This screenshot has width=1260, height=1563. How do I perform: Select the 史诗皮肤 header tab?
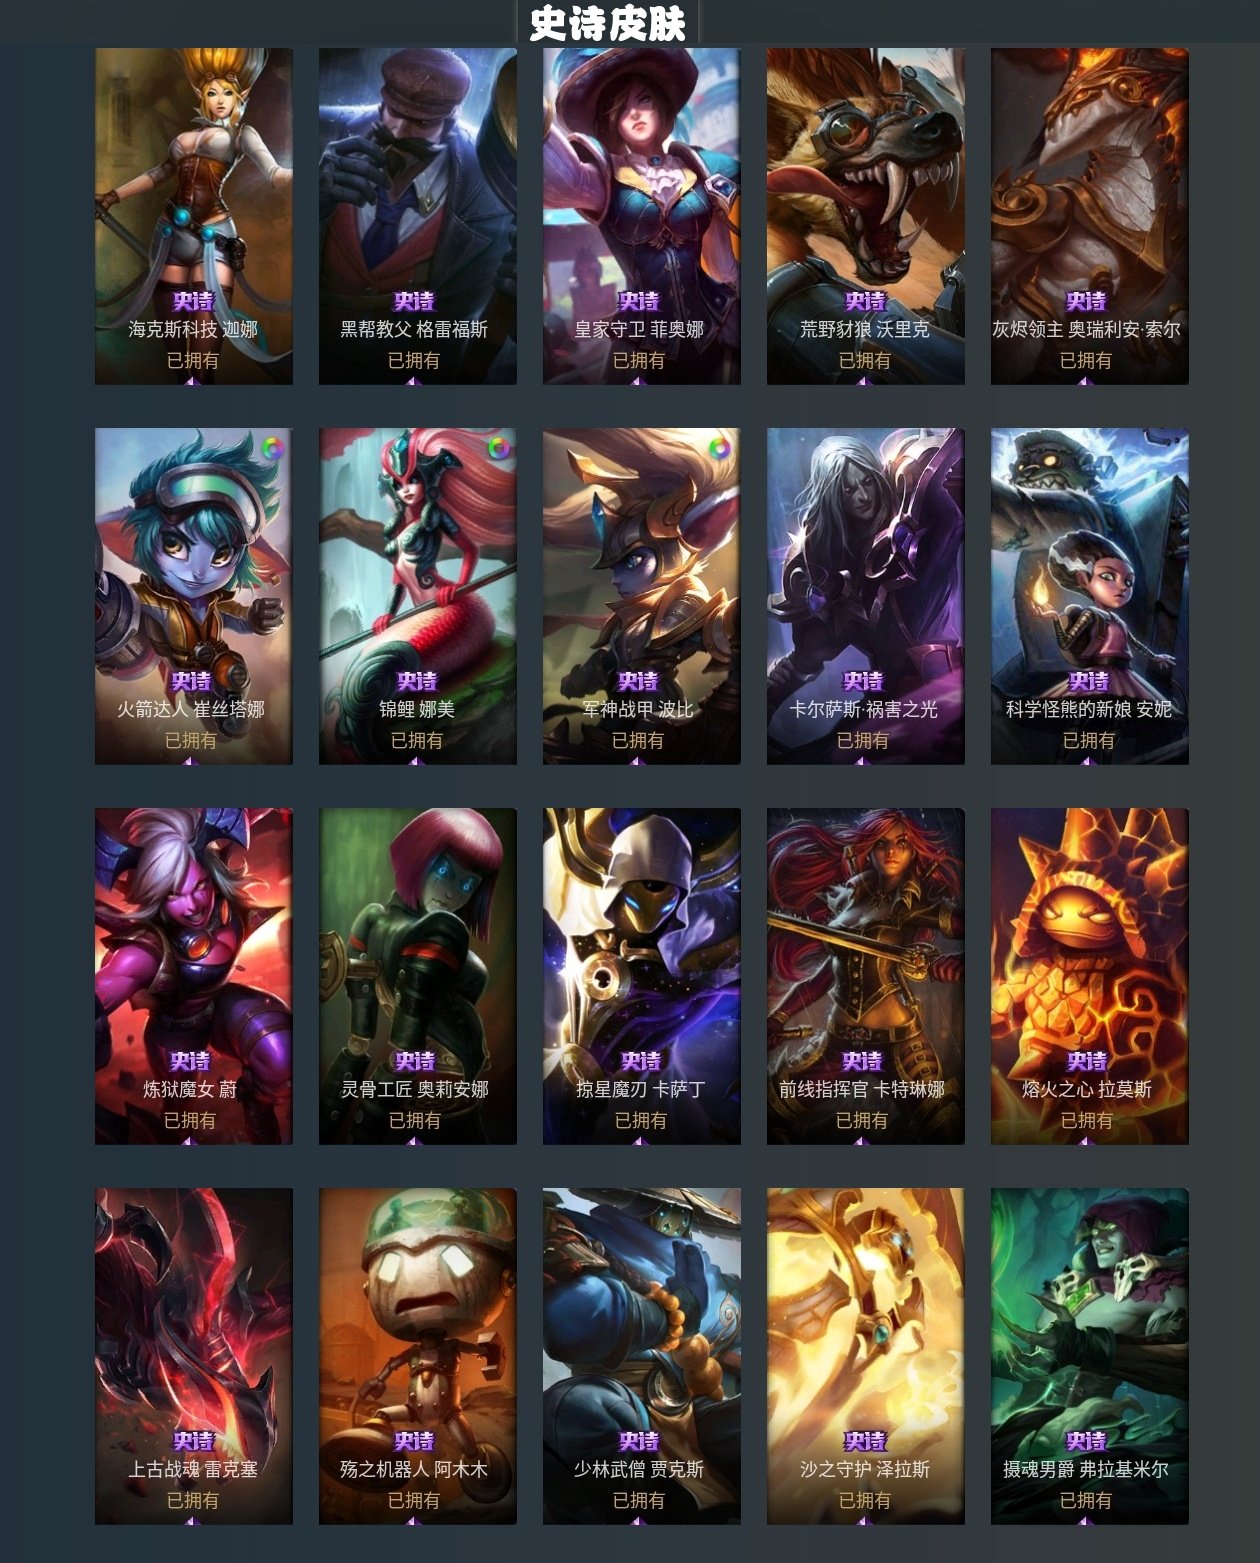point(608,23)
